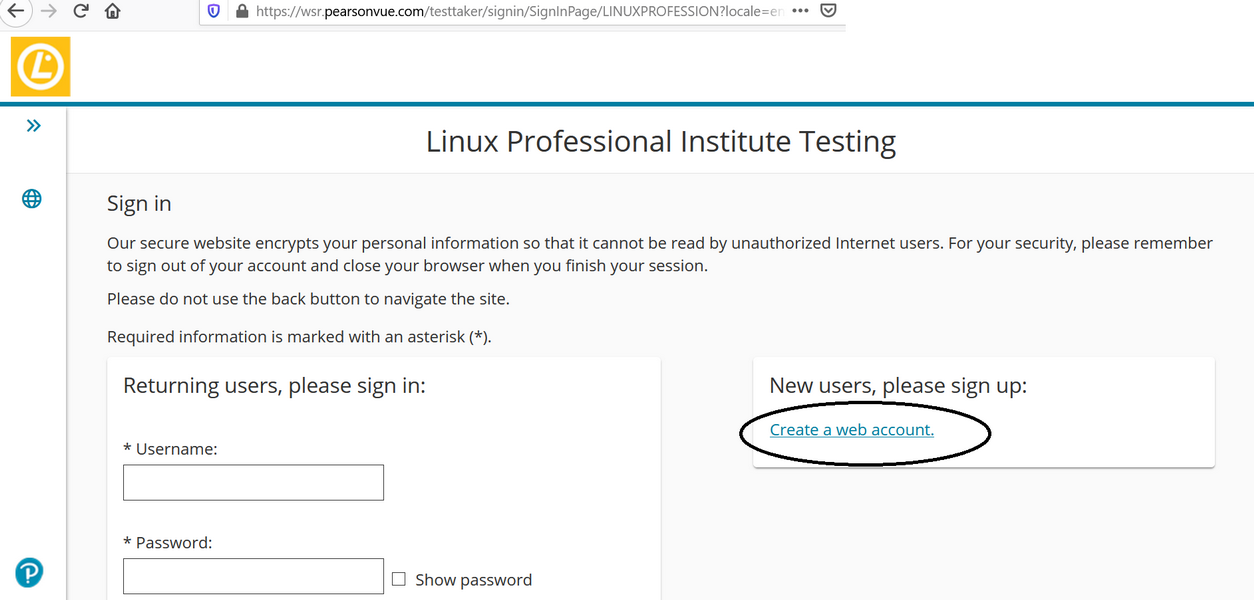Focus the Password input field
1254x600 pixels.
tap(253, 576)
